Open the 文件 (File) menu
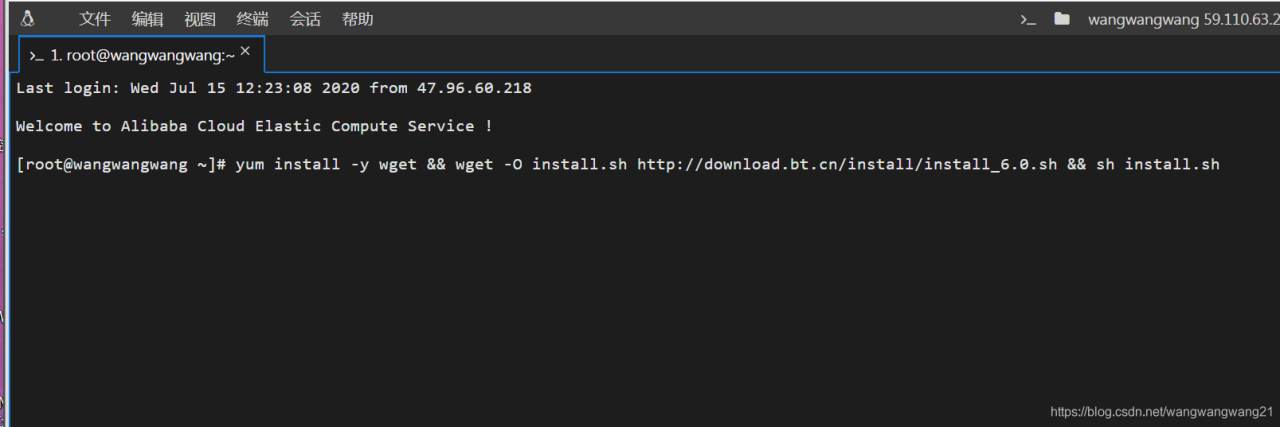The image size is (1280, 427). pyautogui.click(x=95, y=19)
